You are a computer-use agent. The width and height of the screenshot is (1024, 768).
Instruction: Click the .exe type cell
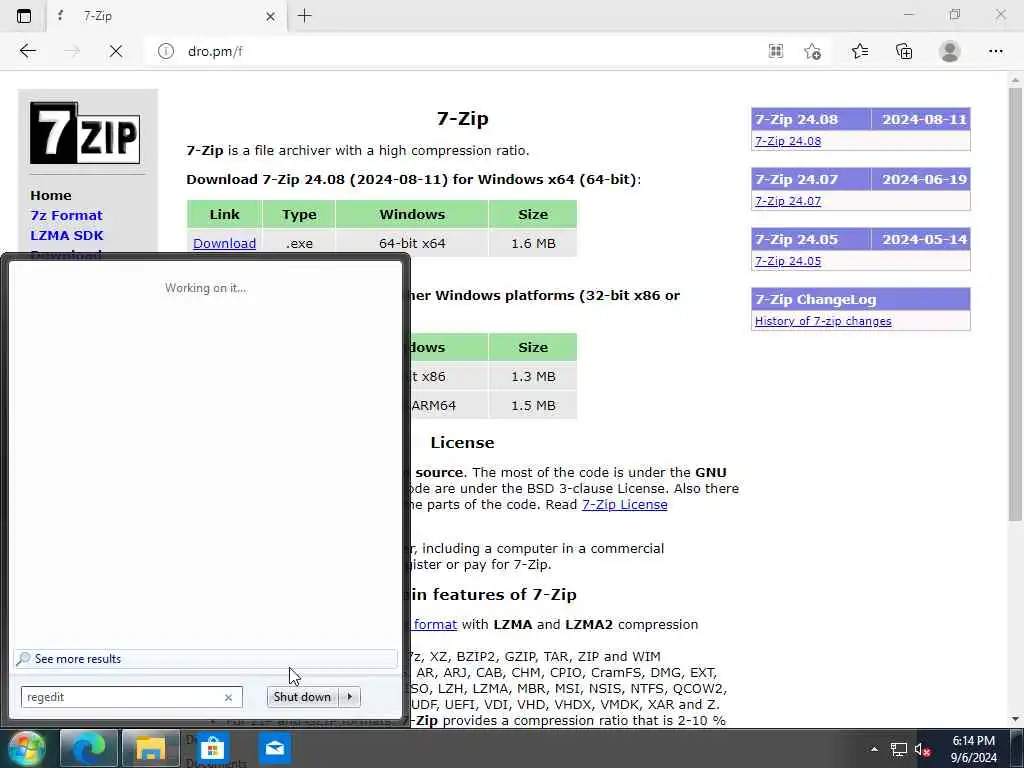[x=299, y=244]
